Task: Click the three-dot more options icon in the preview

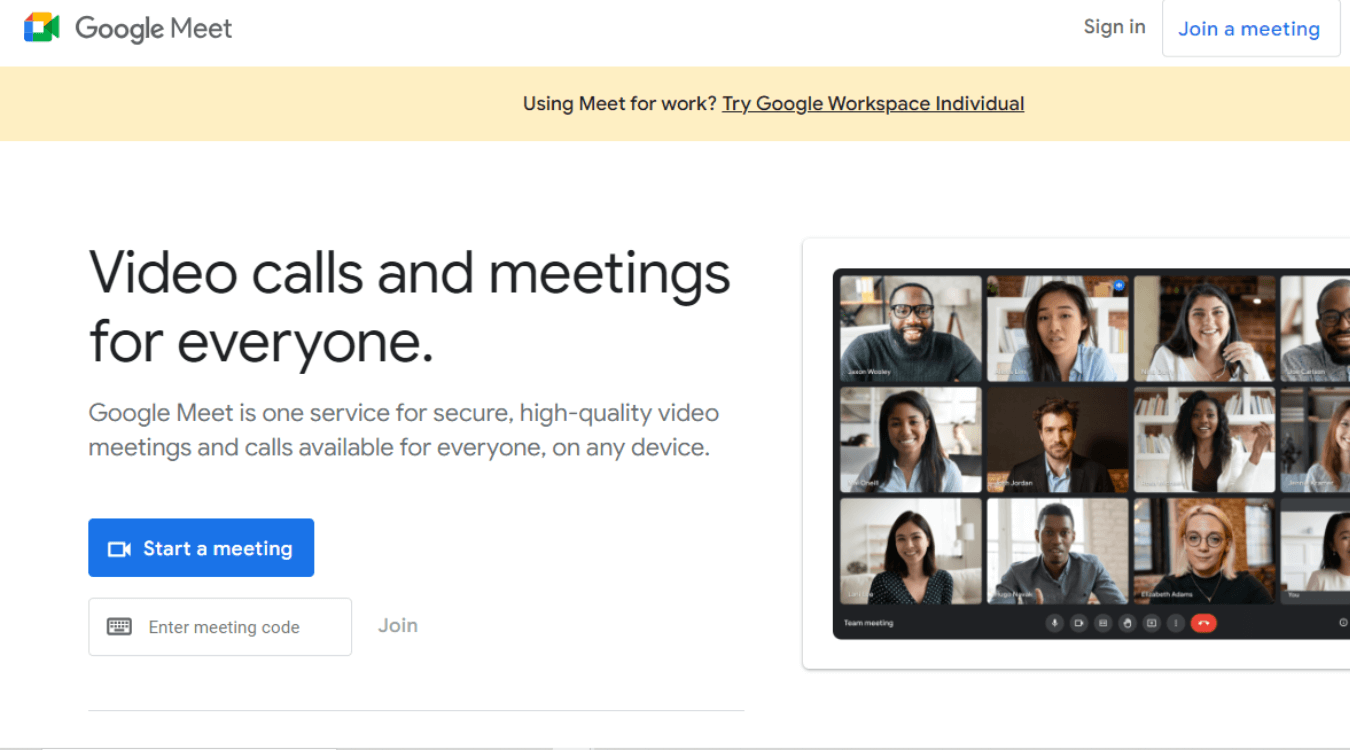Action: pyautogui.click(x=1176, y=623)
